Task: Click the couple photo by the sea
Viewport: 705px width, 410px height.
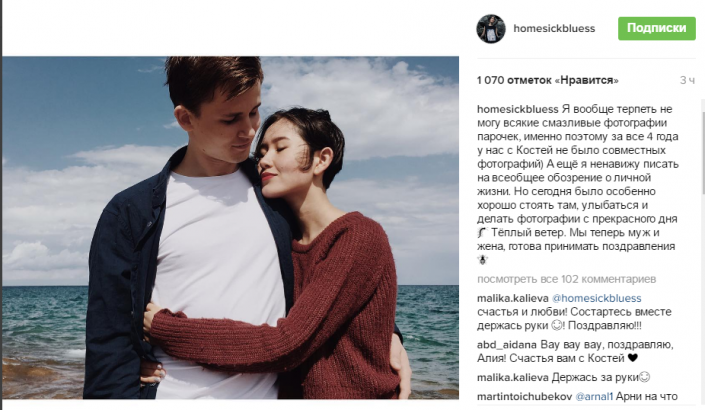Action: coord(231,227)
